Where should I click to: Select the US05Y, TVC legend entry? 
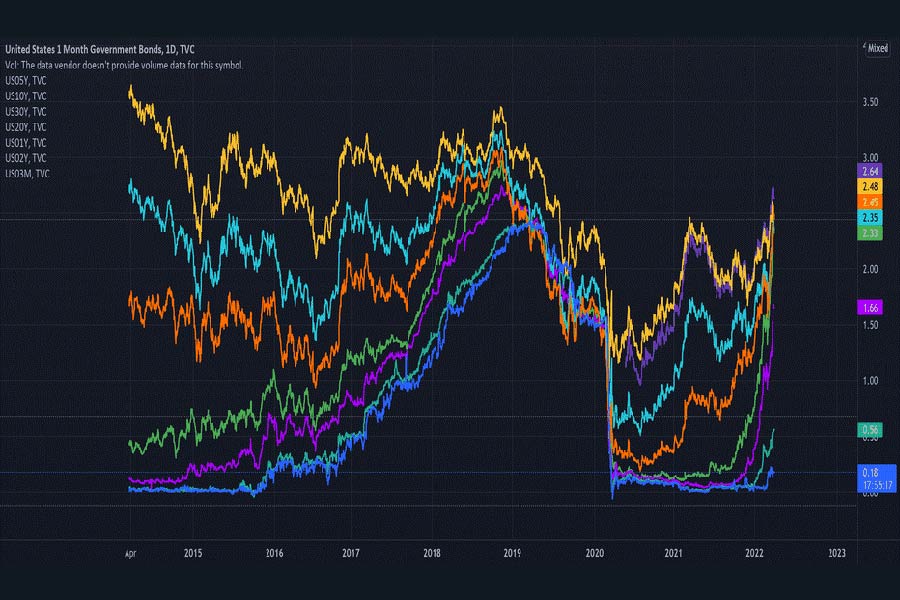[26, 80]
